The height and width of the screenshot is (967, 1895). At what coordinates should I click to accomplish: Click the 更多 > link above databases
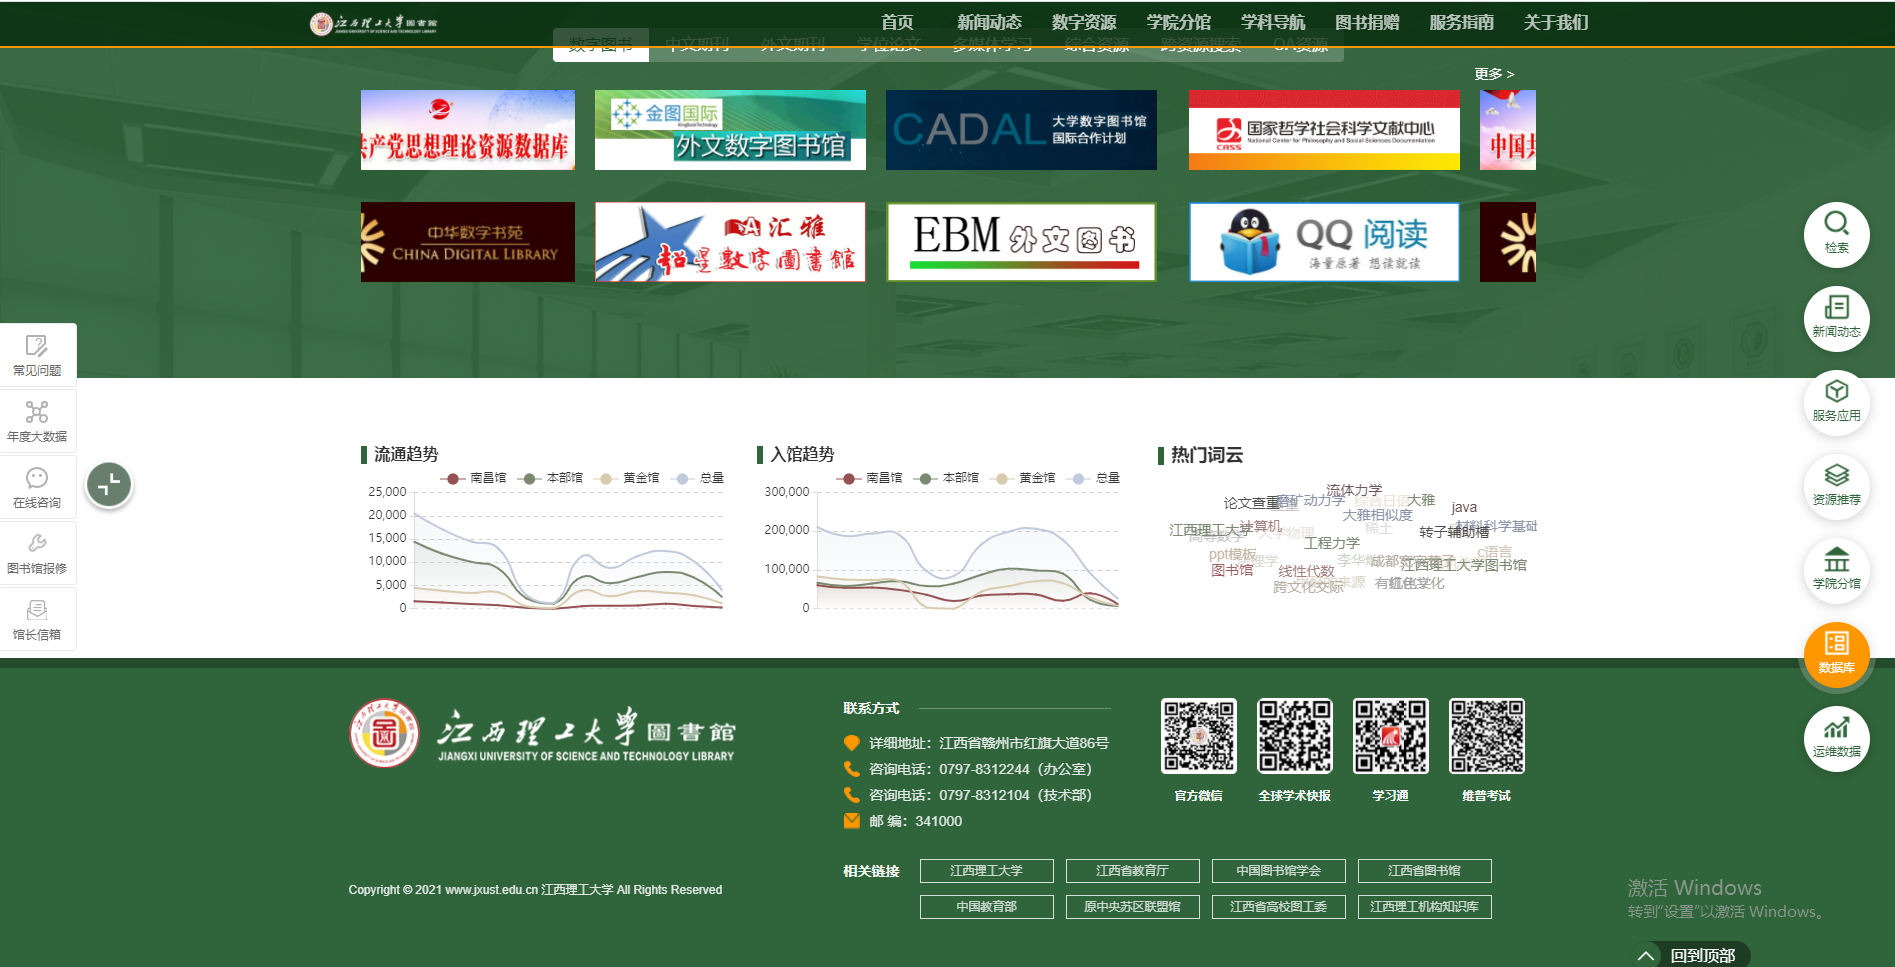pyautogui.click(x=1494, y=74)
